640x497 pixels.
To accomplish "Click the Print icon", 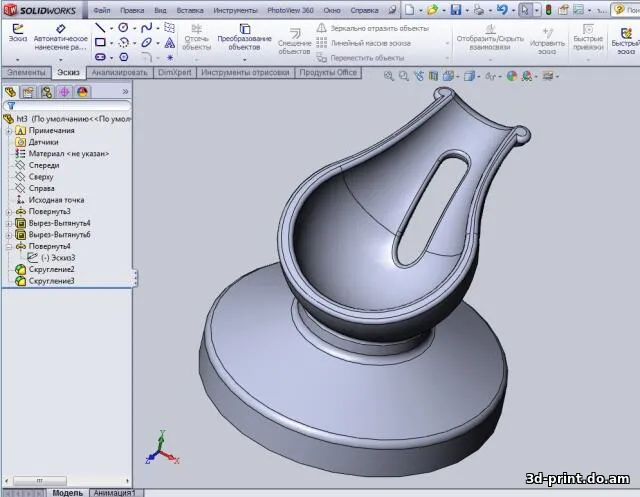I will click(479, 9).
